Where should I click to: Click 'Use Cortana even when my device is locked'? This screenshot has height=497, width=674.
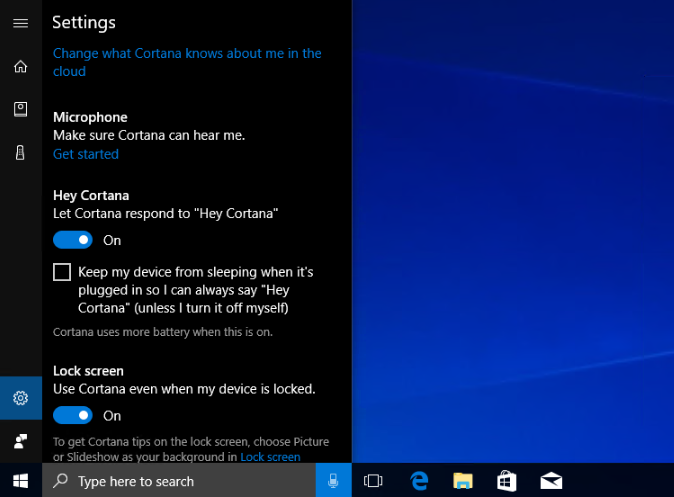[x=184, y=389]
